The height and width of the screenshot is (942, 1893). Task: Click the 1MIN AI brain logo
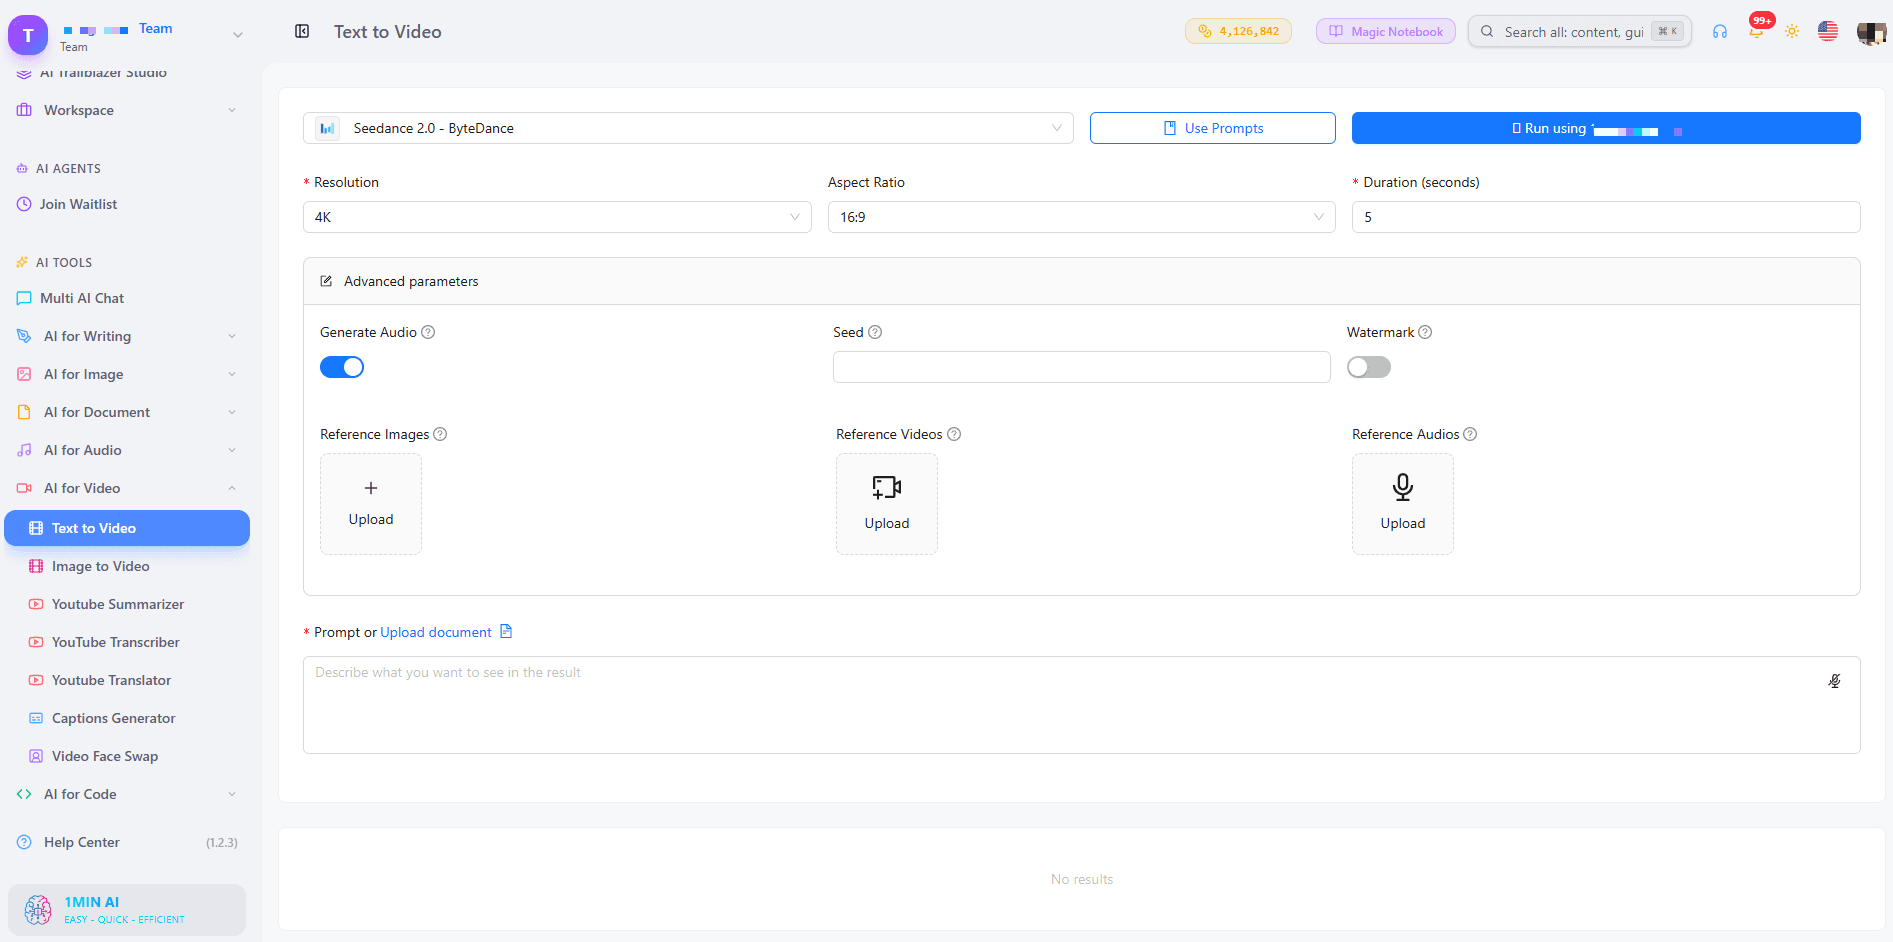38,909
